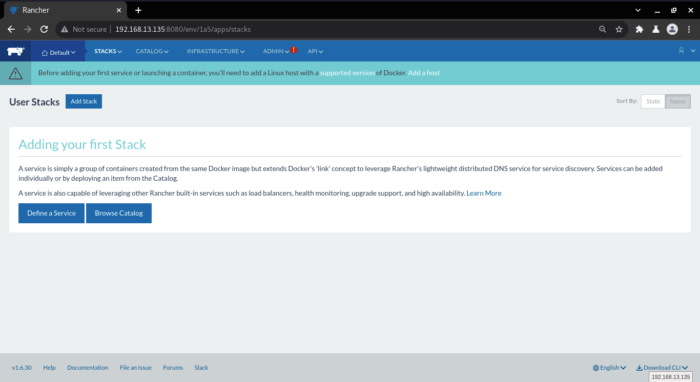
Task: Select the Rancher browser tab
Action: point(66,10)
